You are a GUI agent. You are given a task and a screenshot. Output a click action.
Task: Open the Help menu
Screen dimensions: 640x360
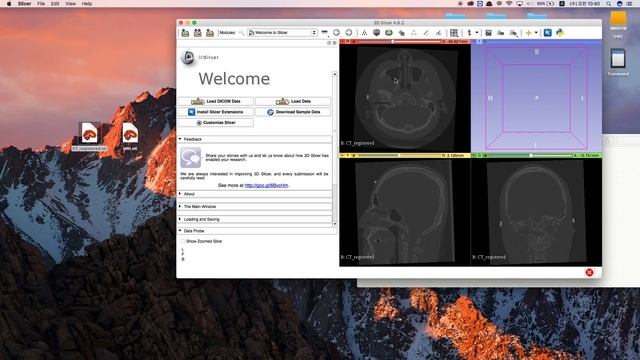pos(87,4)
